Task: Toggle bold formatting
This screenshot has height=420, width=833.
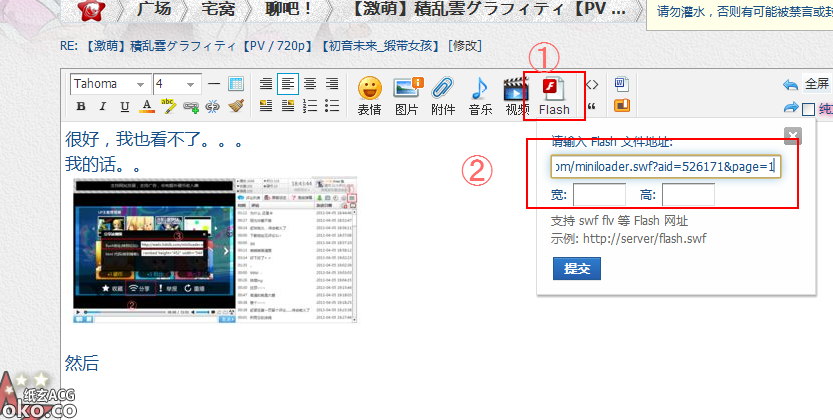Action: 81,107
